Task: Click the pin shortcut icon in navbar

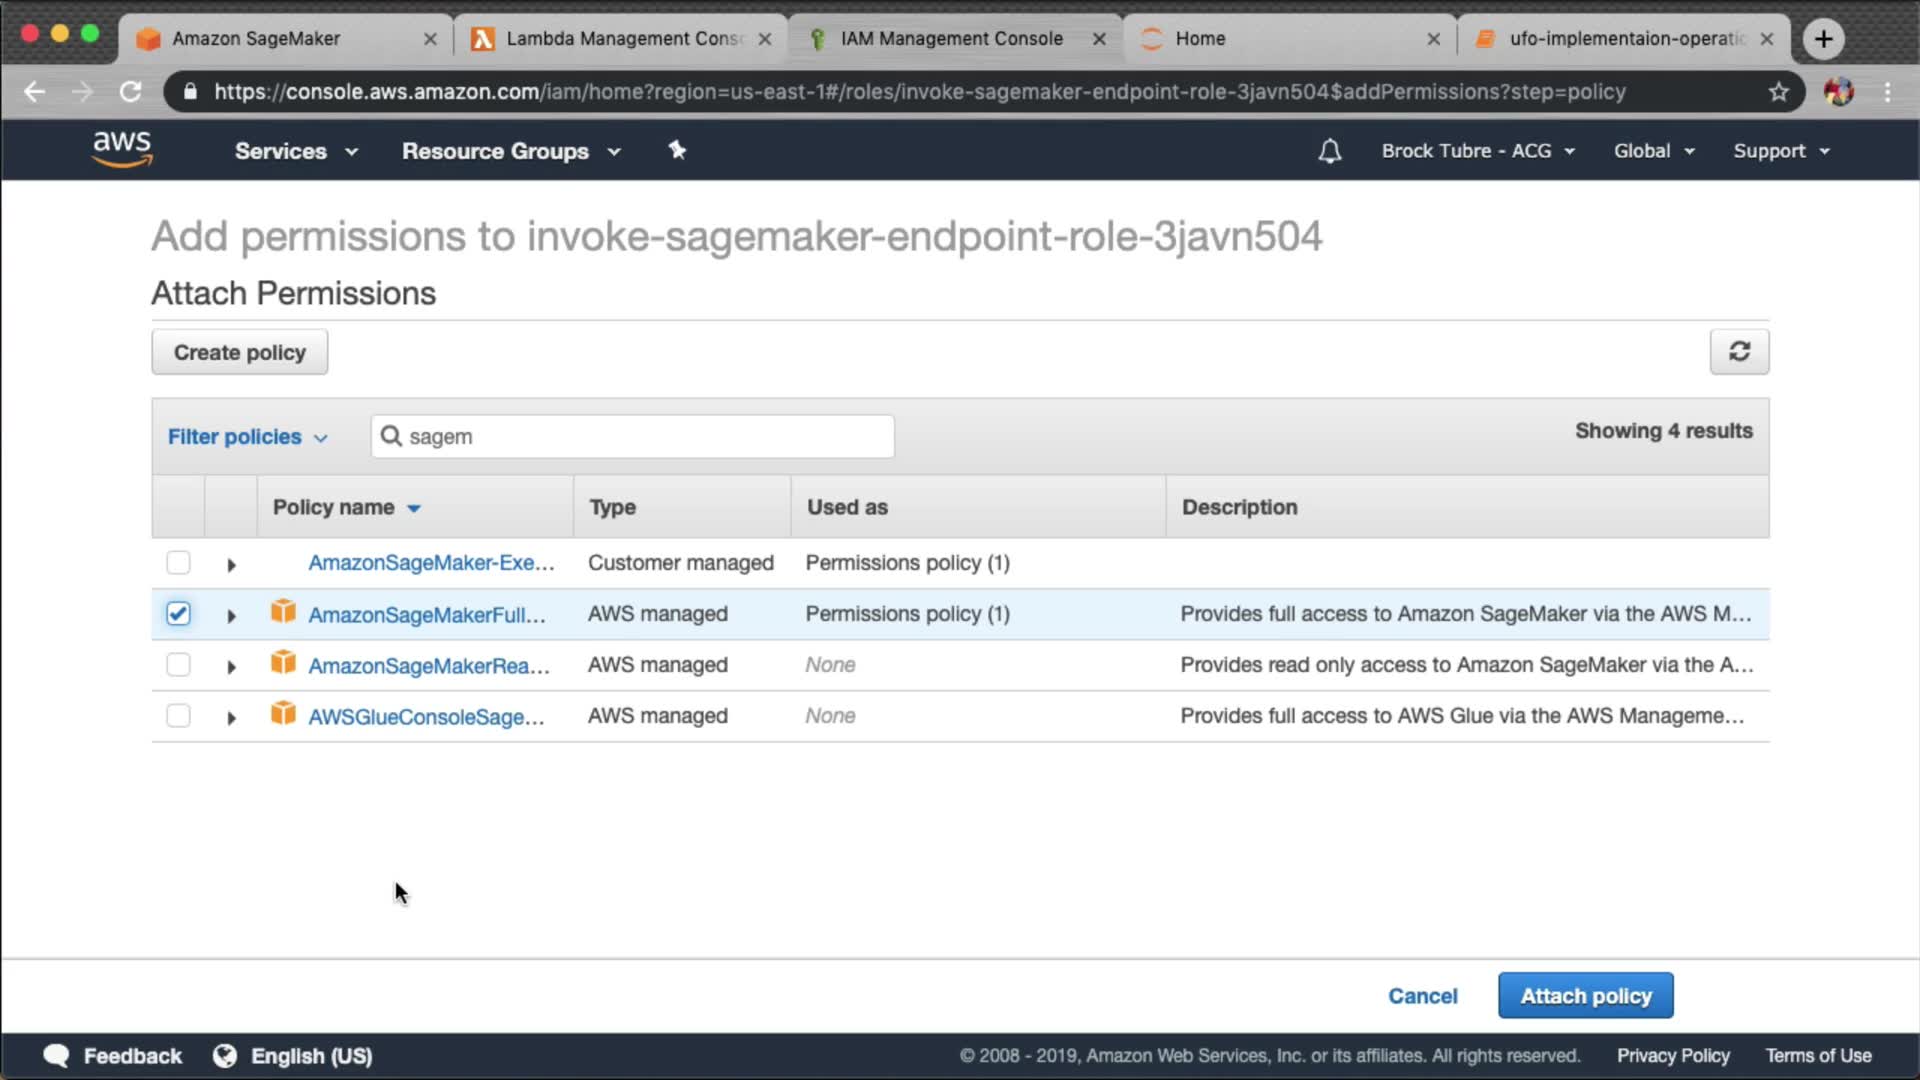Action: pyautogui.click(x=677, y=150)
